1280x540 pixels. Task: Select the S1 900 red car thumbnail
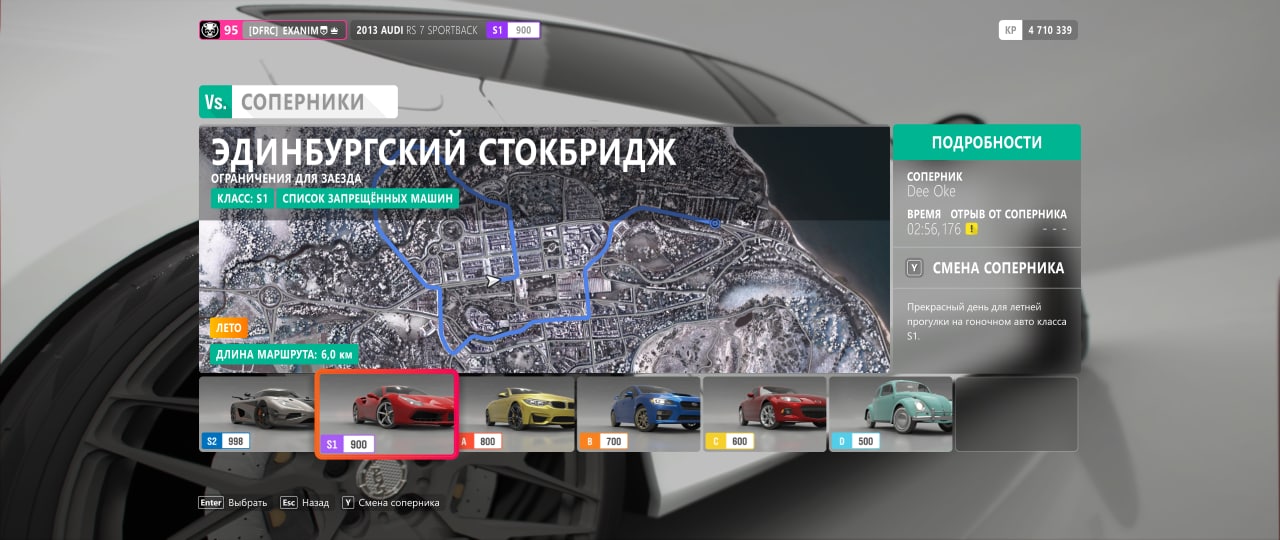pyautogui.click(x=387, y=414)
